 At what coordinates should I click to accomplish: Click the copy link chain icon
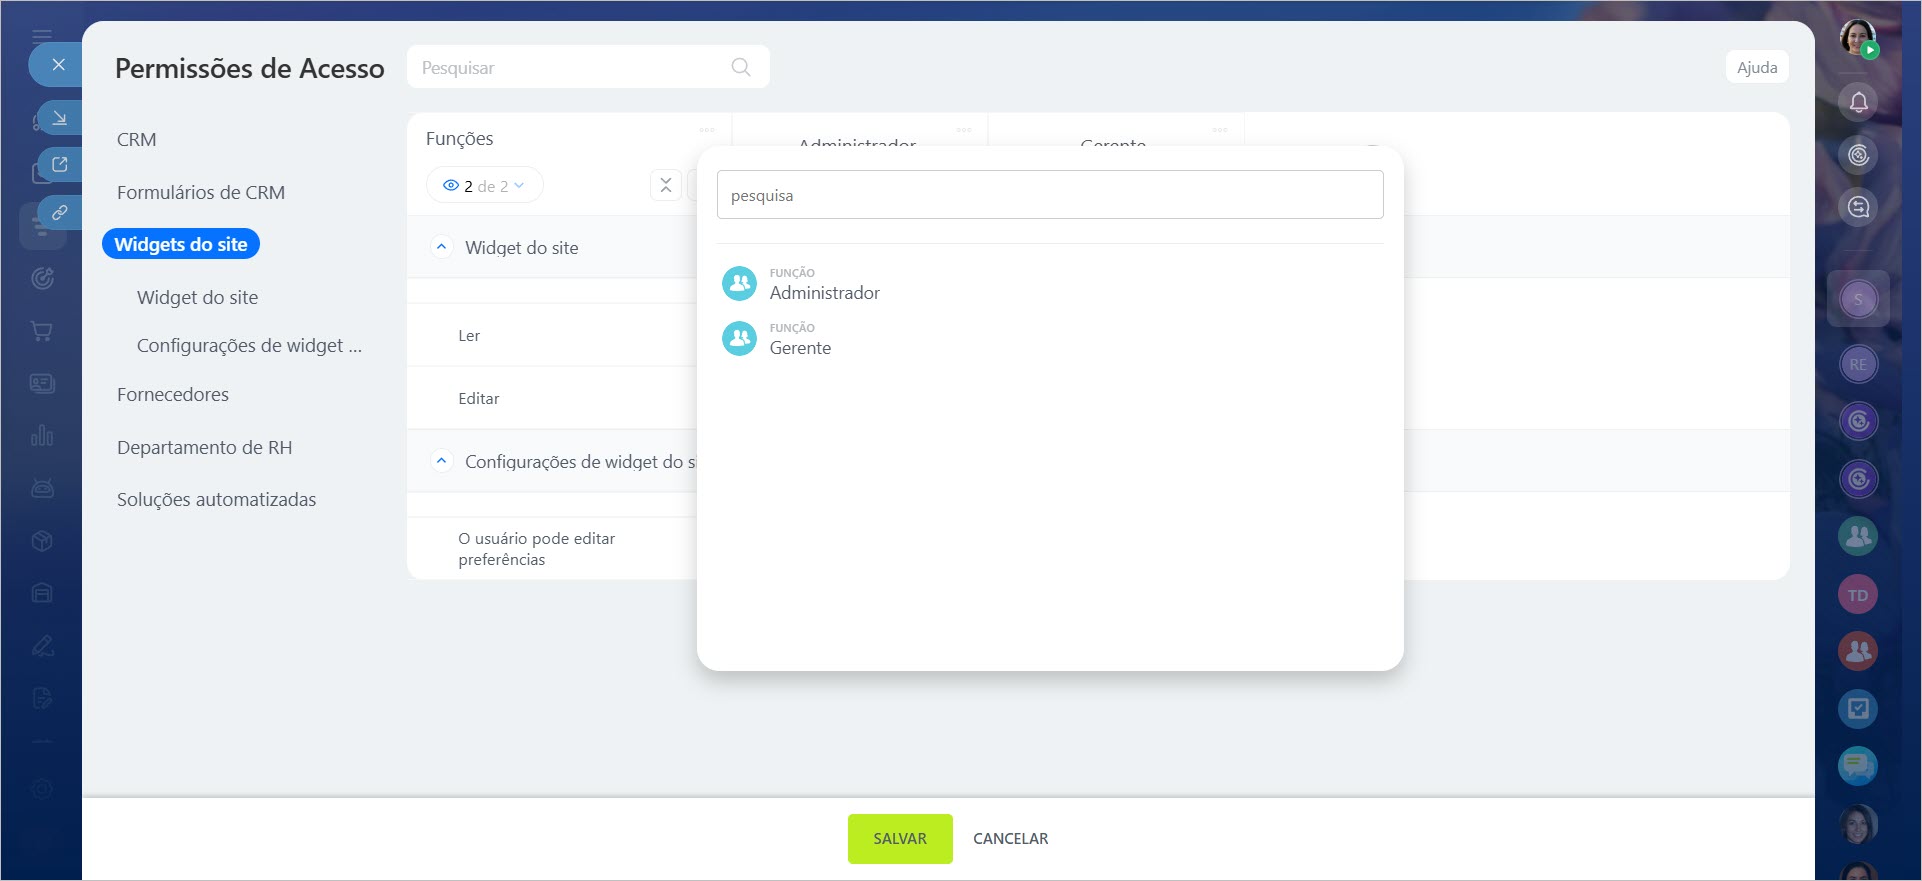point(59,212)
